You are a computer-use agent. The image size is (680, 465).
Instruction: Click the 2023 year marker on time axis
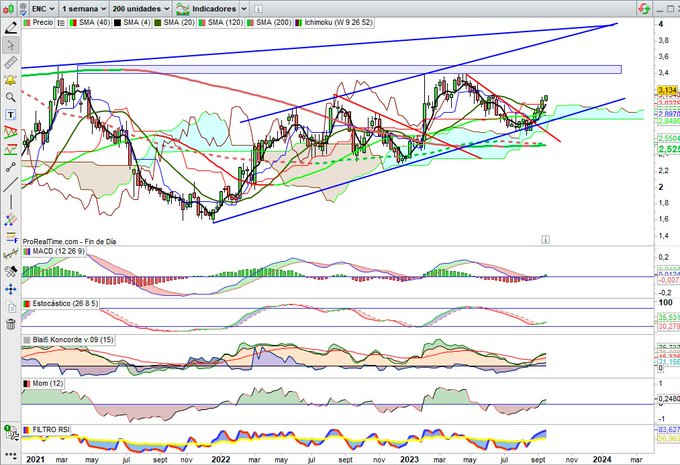409,459
